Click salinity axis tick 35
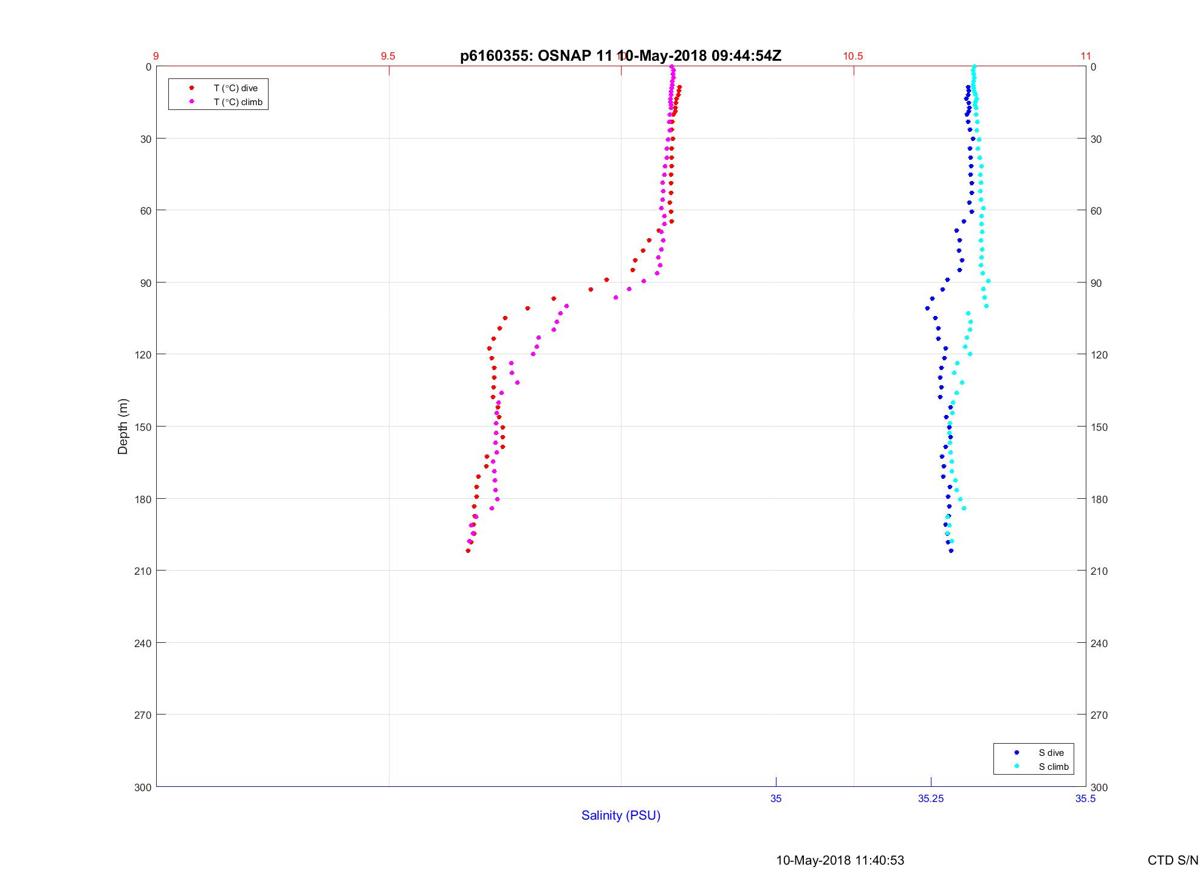 776,799
